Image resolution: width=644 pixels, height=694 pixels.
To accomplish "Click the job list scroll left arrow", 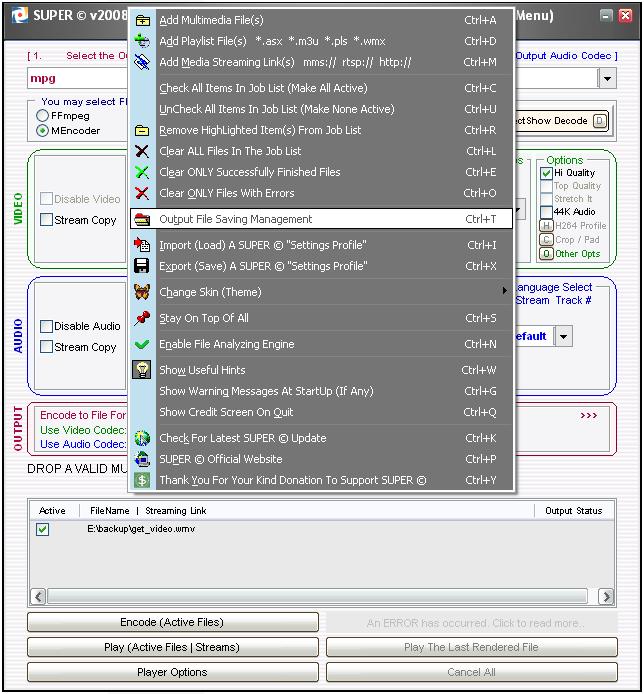I will (39, 596).
